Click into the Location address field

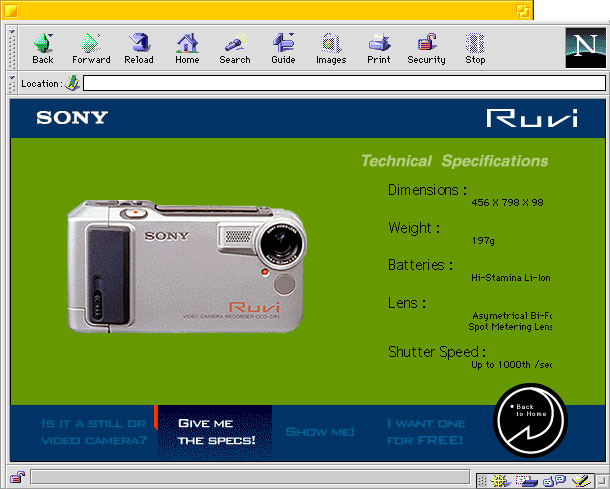coord(344,83)
